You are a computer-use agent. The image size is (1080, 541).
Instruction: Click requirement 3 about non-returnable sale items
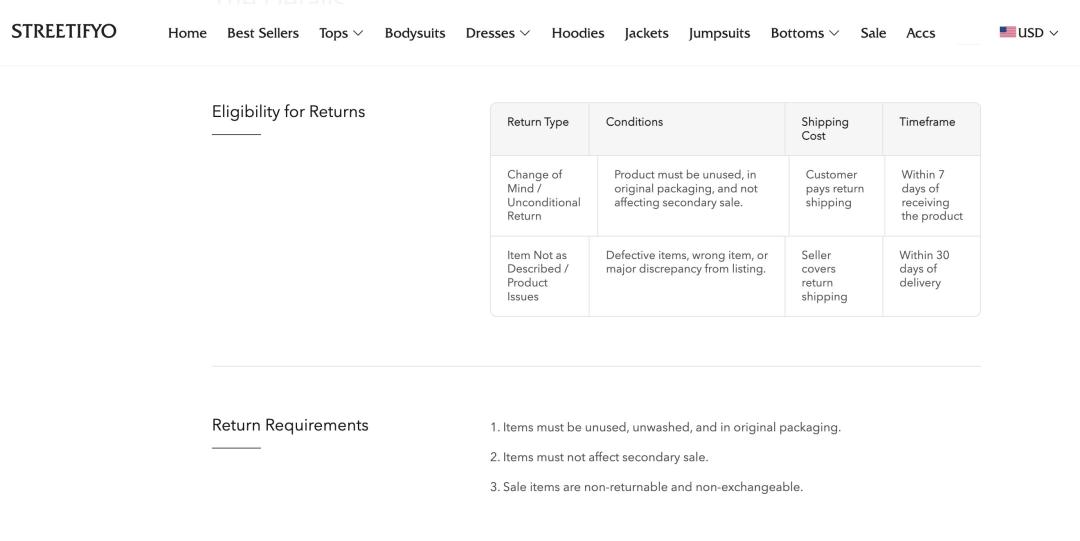pos(646,487)
